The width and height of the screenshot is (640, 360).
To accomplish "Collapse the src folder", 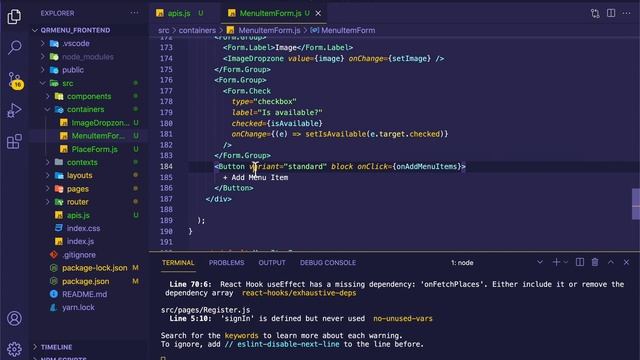I will tap(67, 83).
